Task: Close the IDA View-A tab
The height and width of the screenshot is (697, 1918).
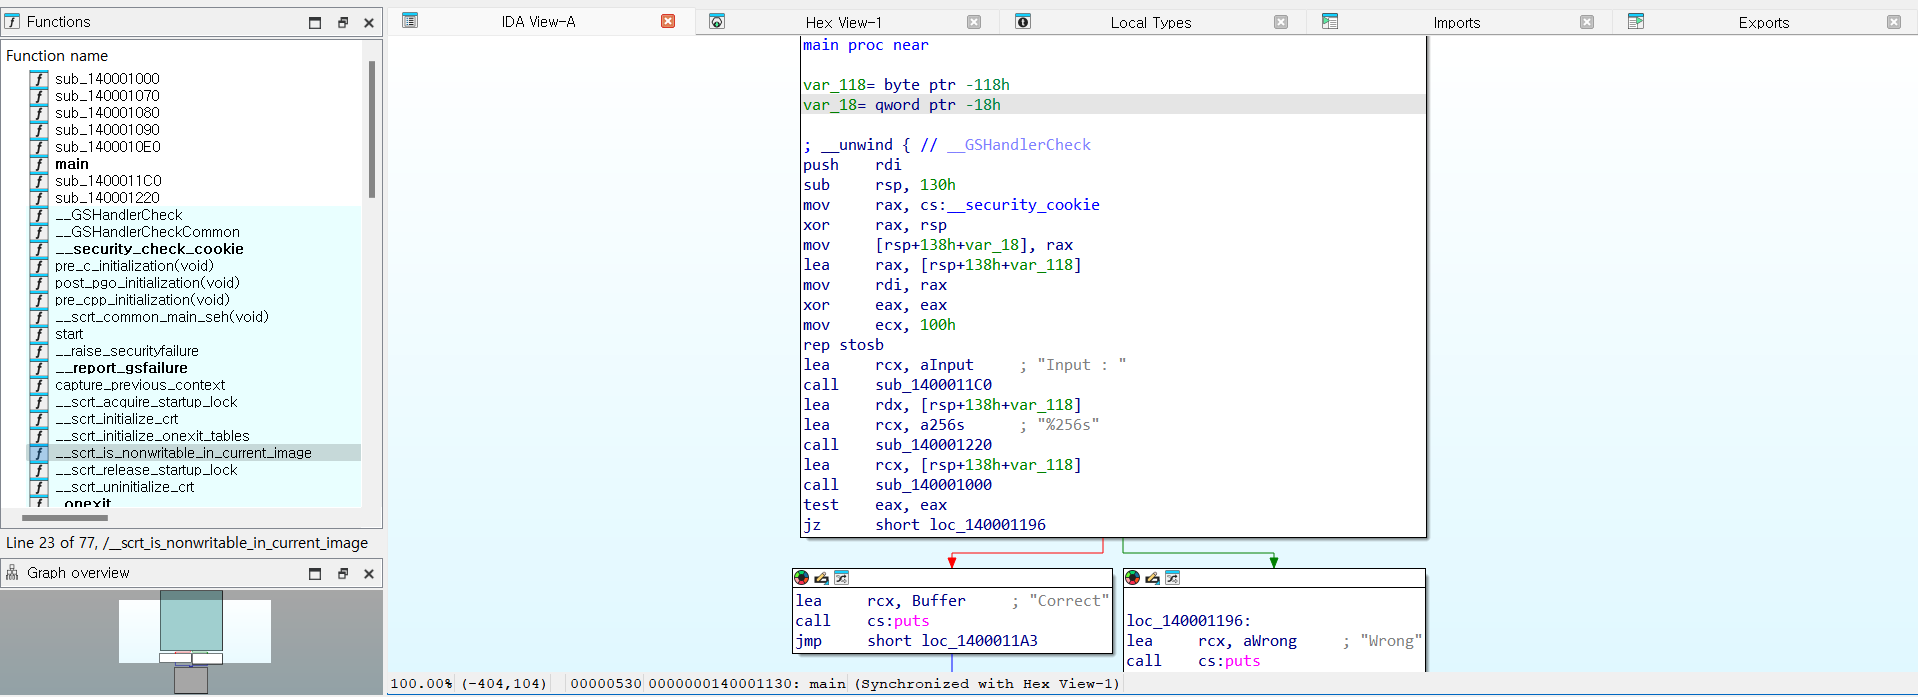Action: [x=668, y=21]
